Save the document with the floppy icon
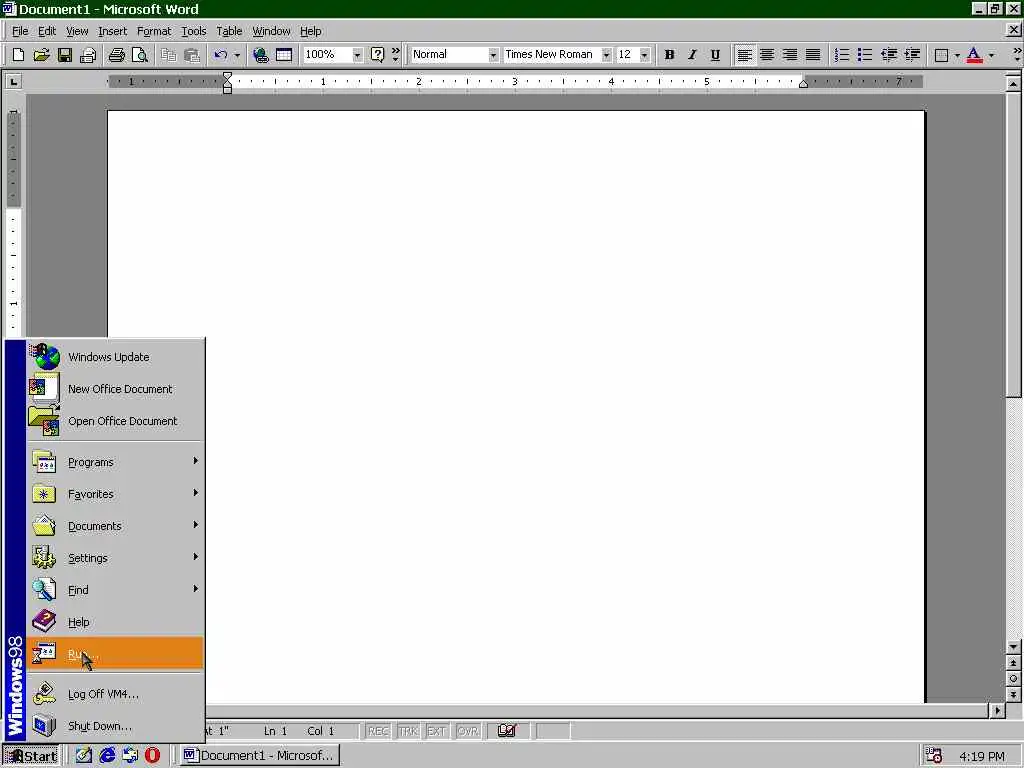The image size is (1024, 768). tap(65, 55)
